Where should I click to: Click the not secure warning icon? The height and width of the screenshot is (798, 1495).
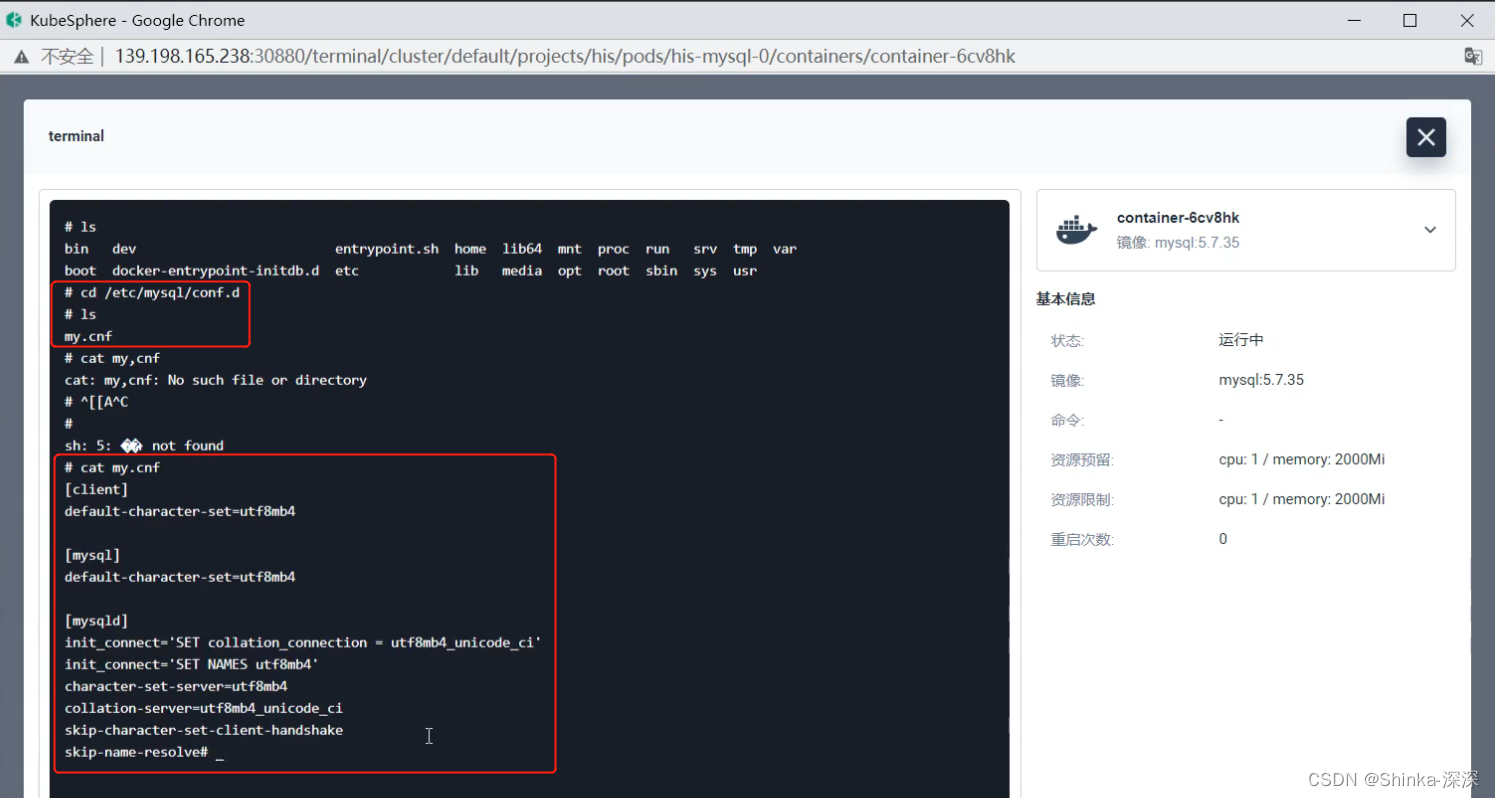tap(21, 57)
